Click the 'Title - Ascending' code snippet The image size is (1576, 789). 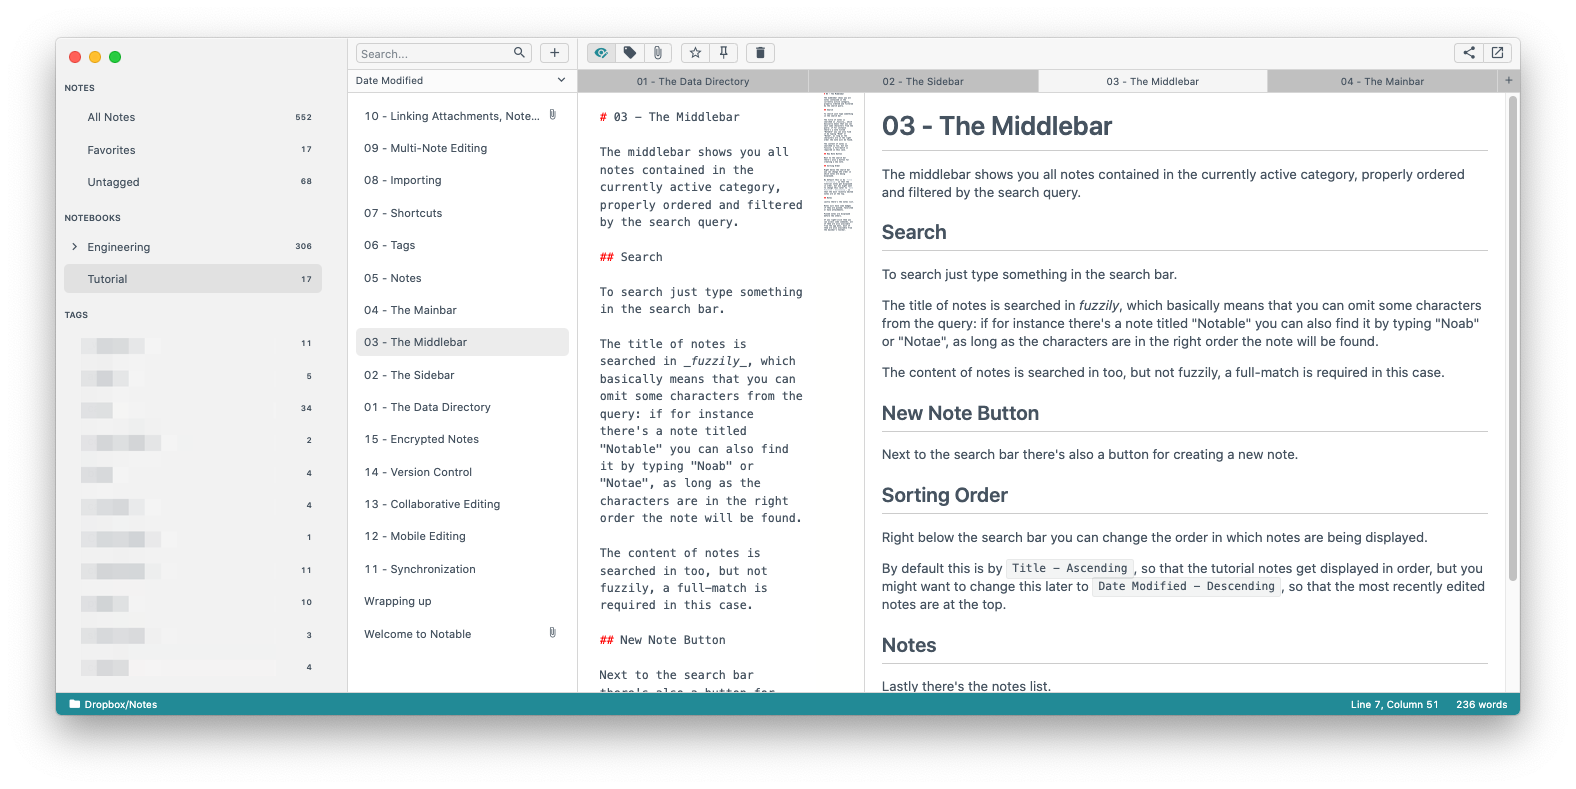point(1069,568)
